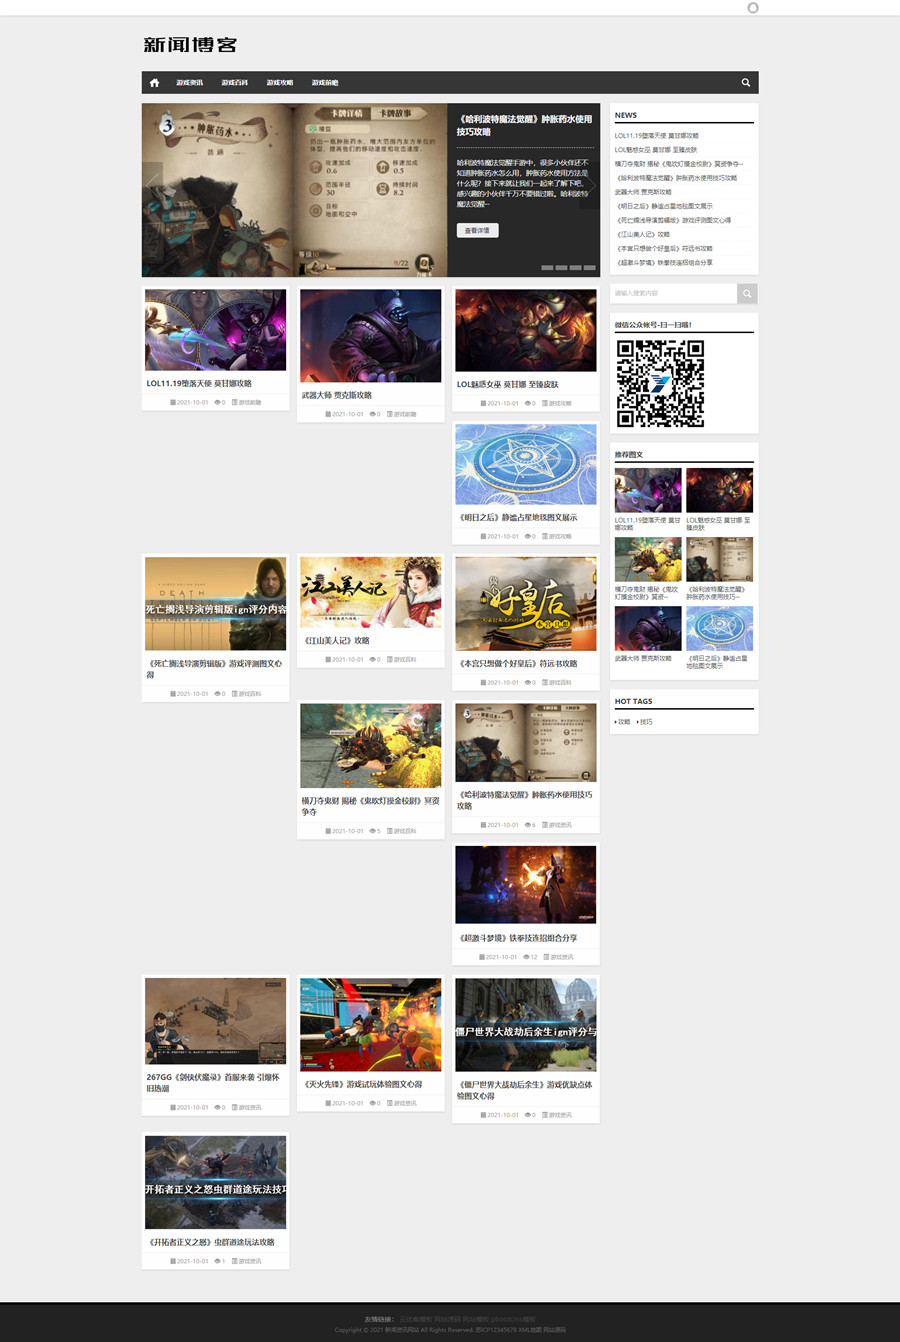Open 《开拓者正义之怒》虫群道途 card thumbnail

click(215, 1182)
